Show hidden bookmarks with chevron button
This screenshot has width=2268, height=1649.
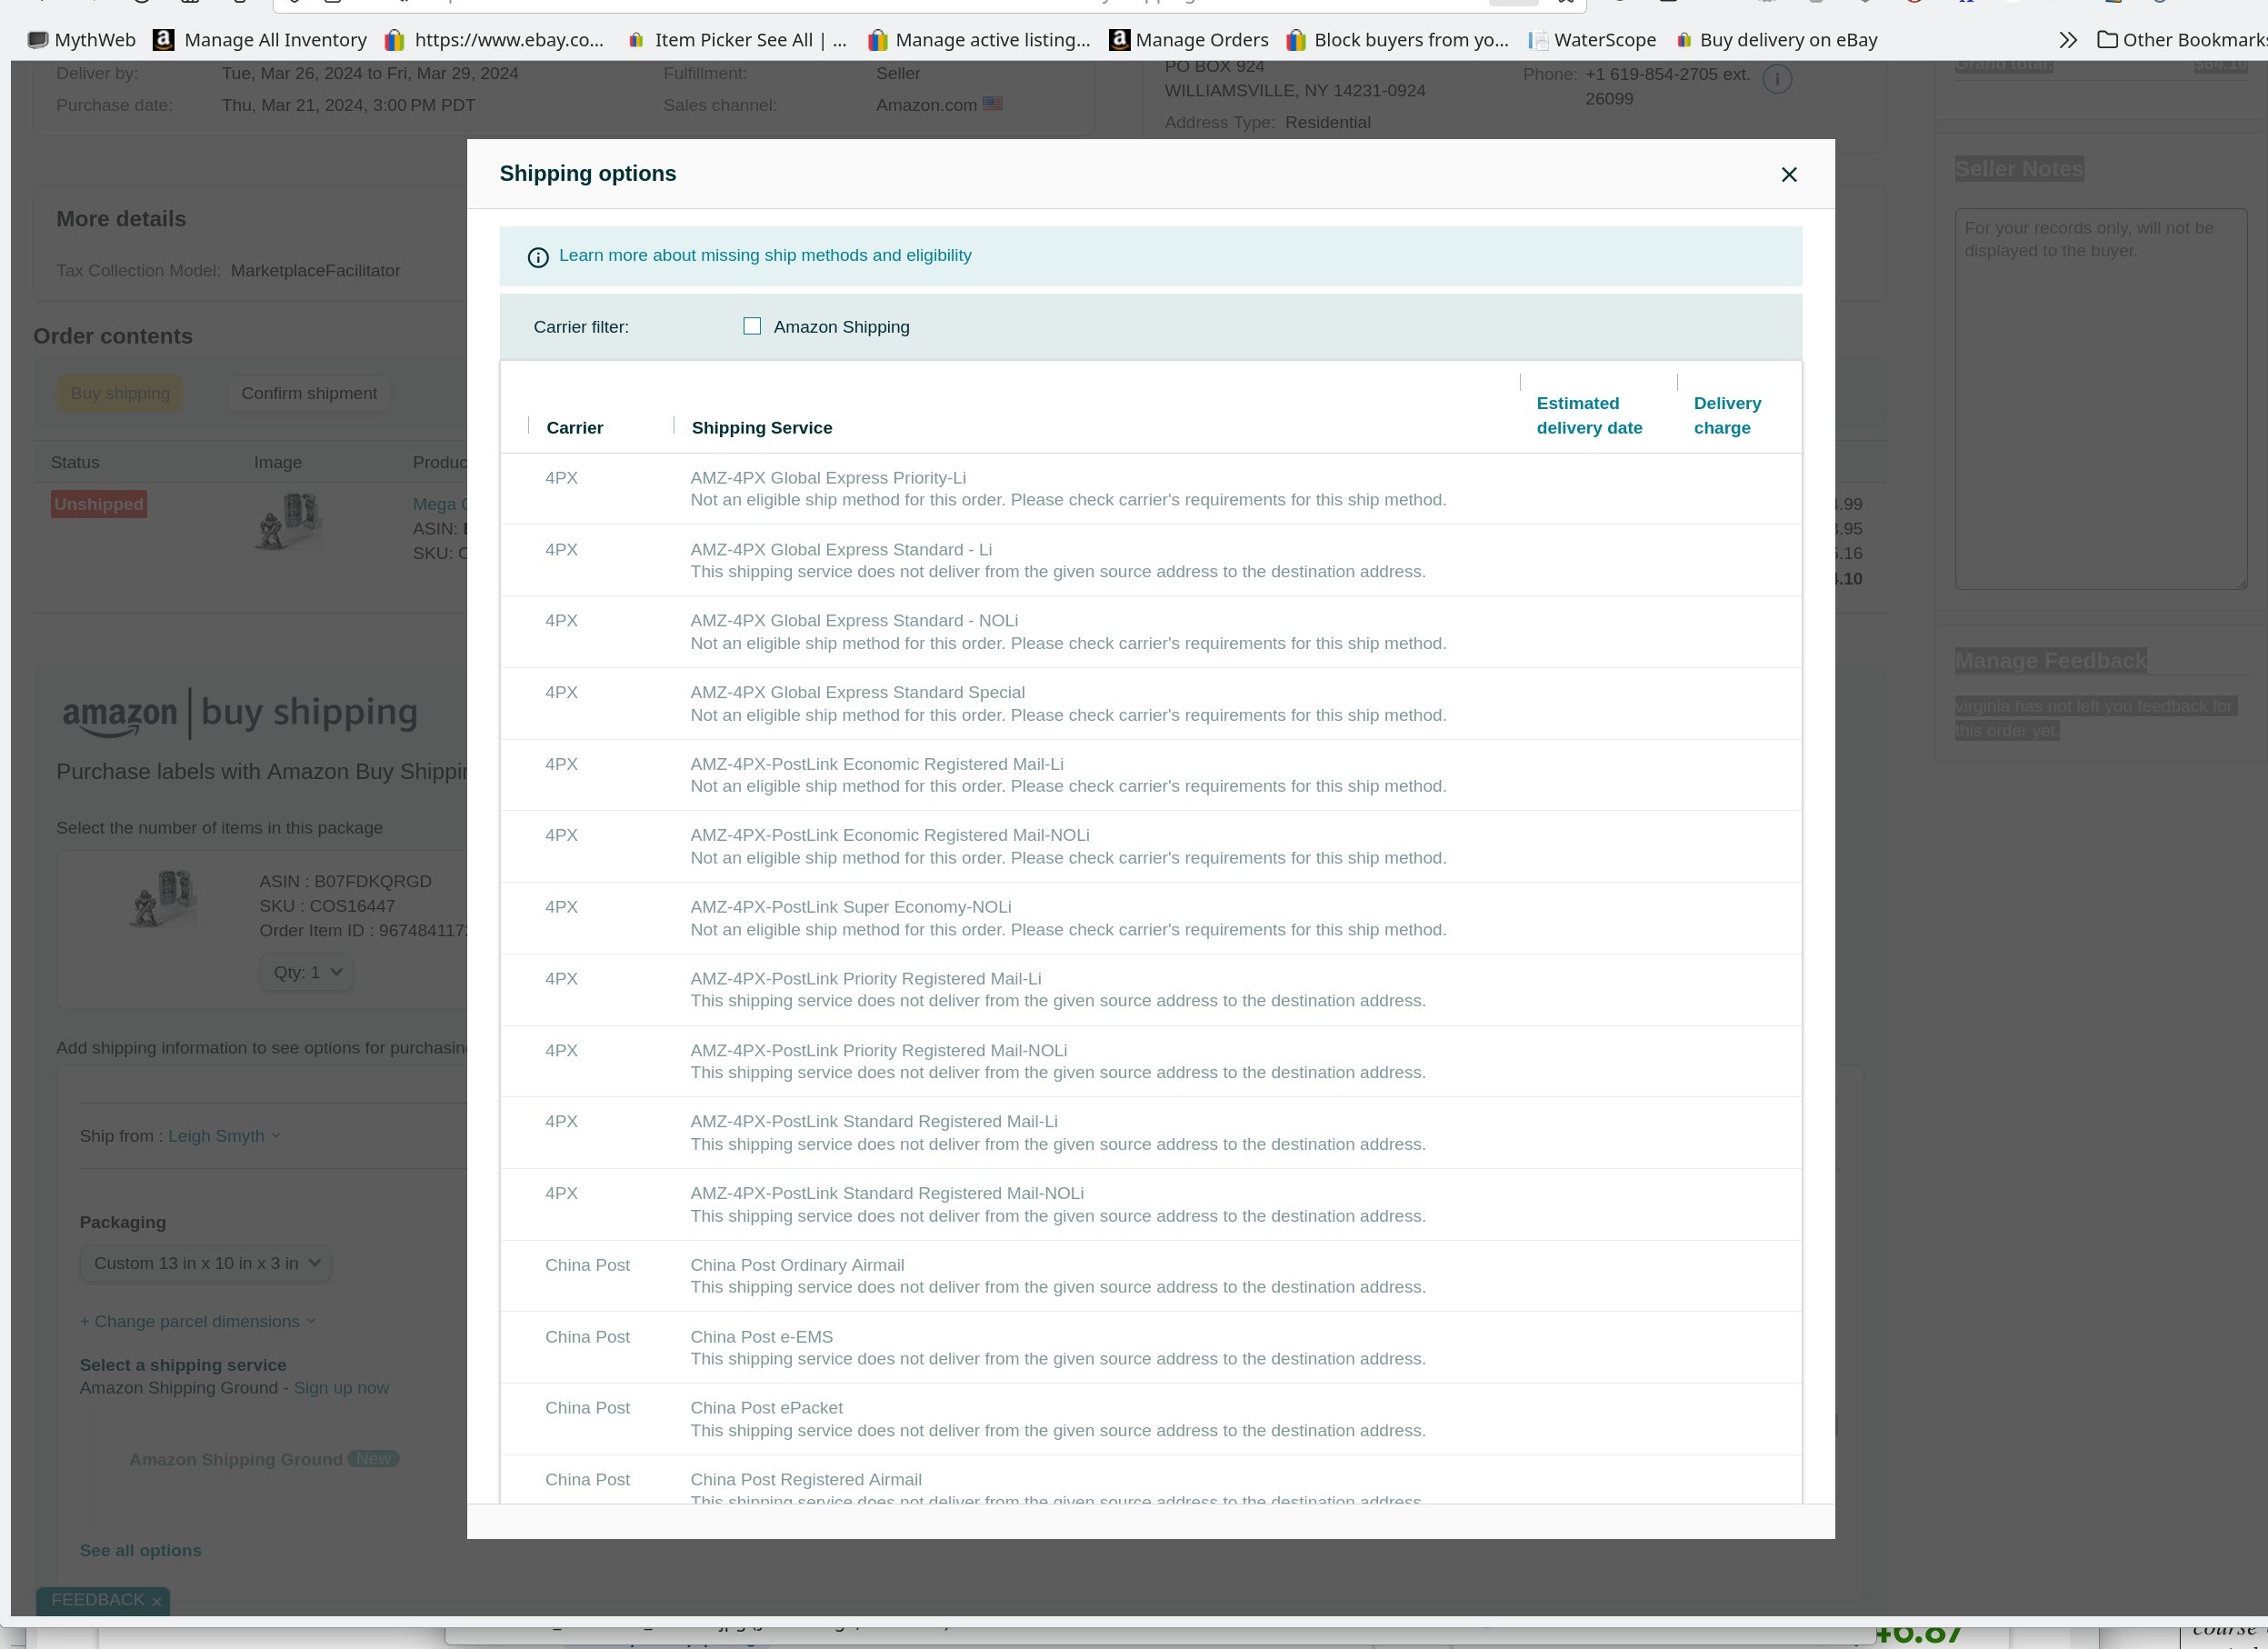tap(2068, 40)
